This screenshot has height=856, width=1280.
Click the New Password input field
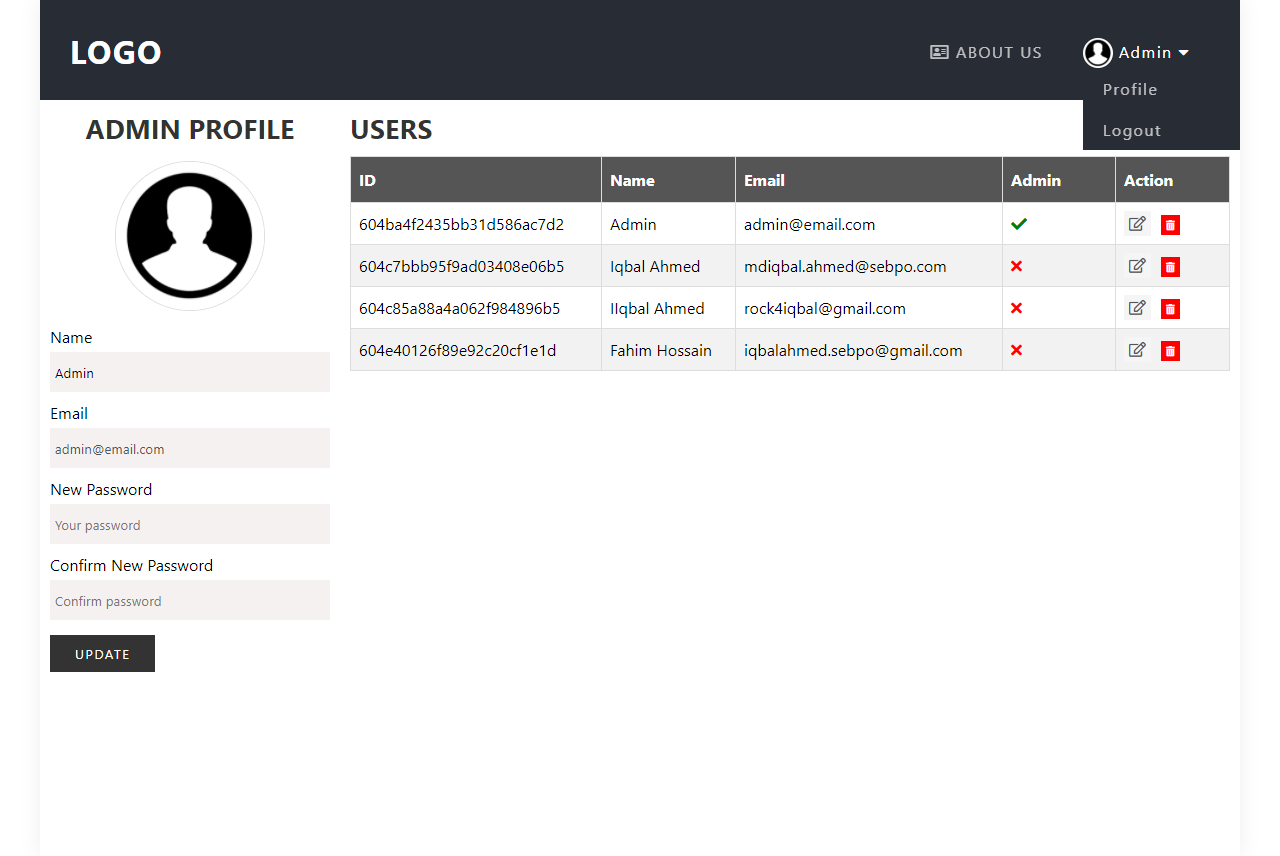[x=190, y=524]
